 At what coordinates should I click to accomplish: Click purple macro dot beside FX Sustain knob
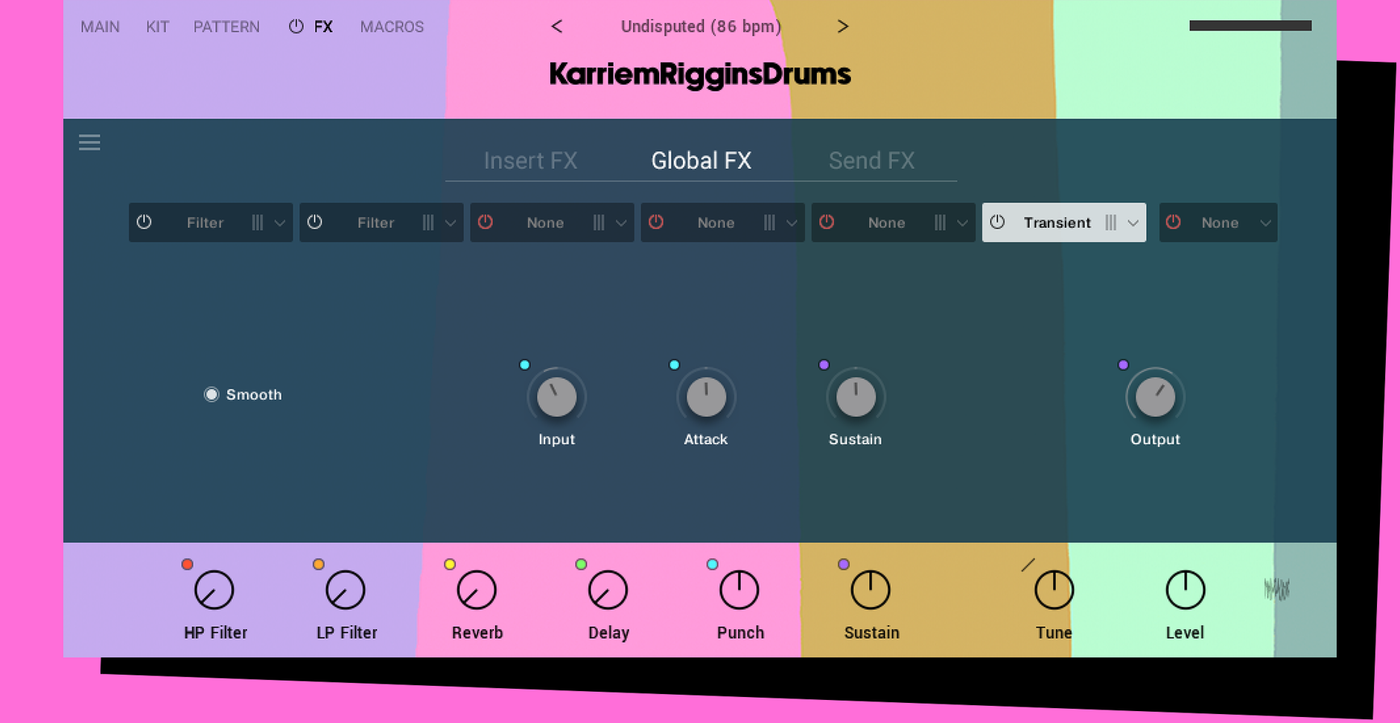824,365
